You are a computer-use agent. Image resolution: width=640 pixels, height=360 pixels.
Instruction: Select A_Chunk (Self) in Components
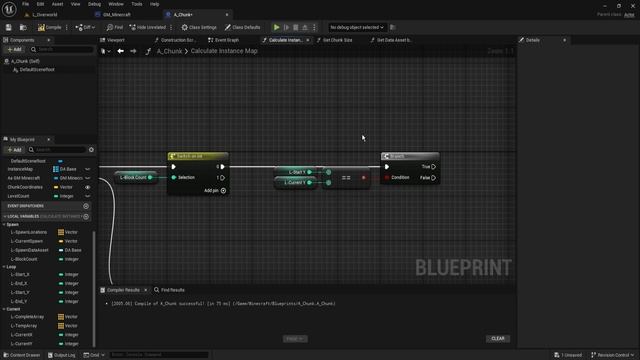25,61
